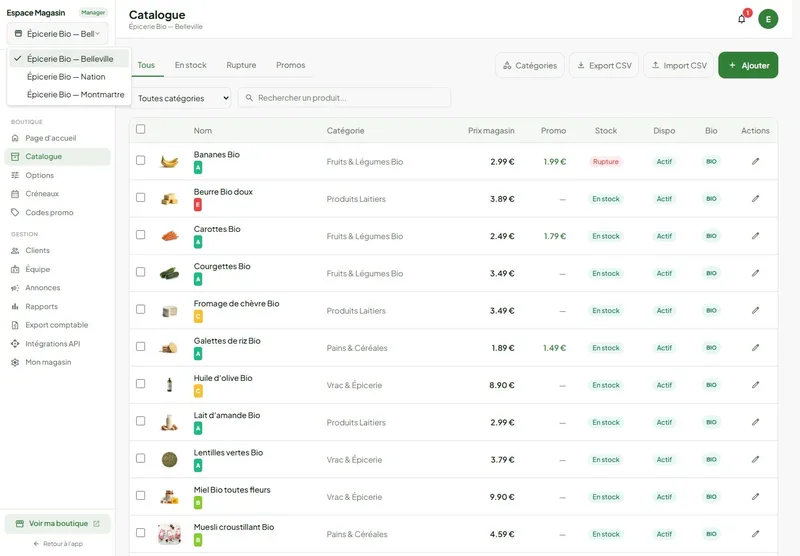
Task: Open Voir ma boutique link
Action: coord(58,523)
